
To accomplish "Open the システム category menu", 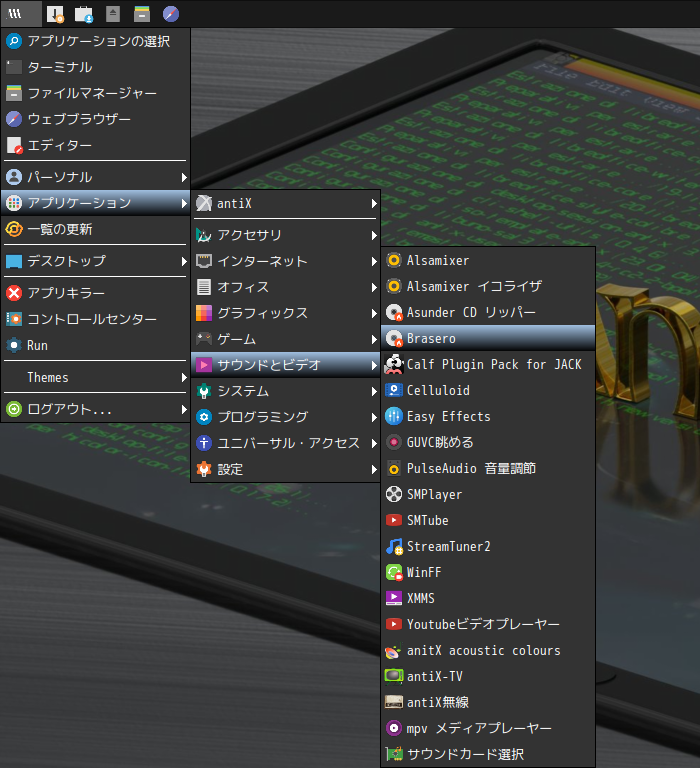I will click(286, 391).
